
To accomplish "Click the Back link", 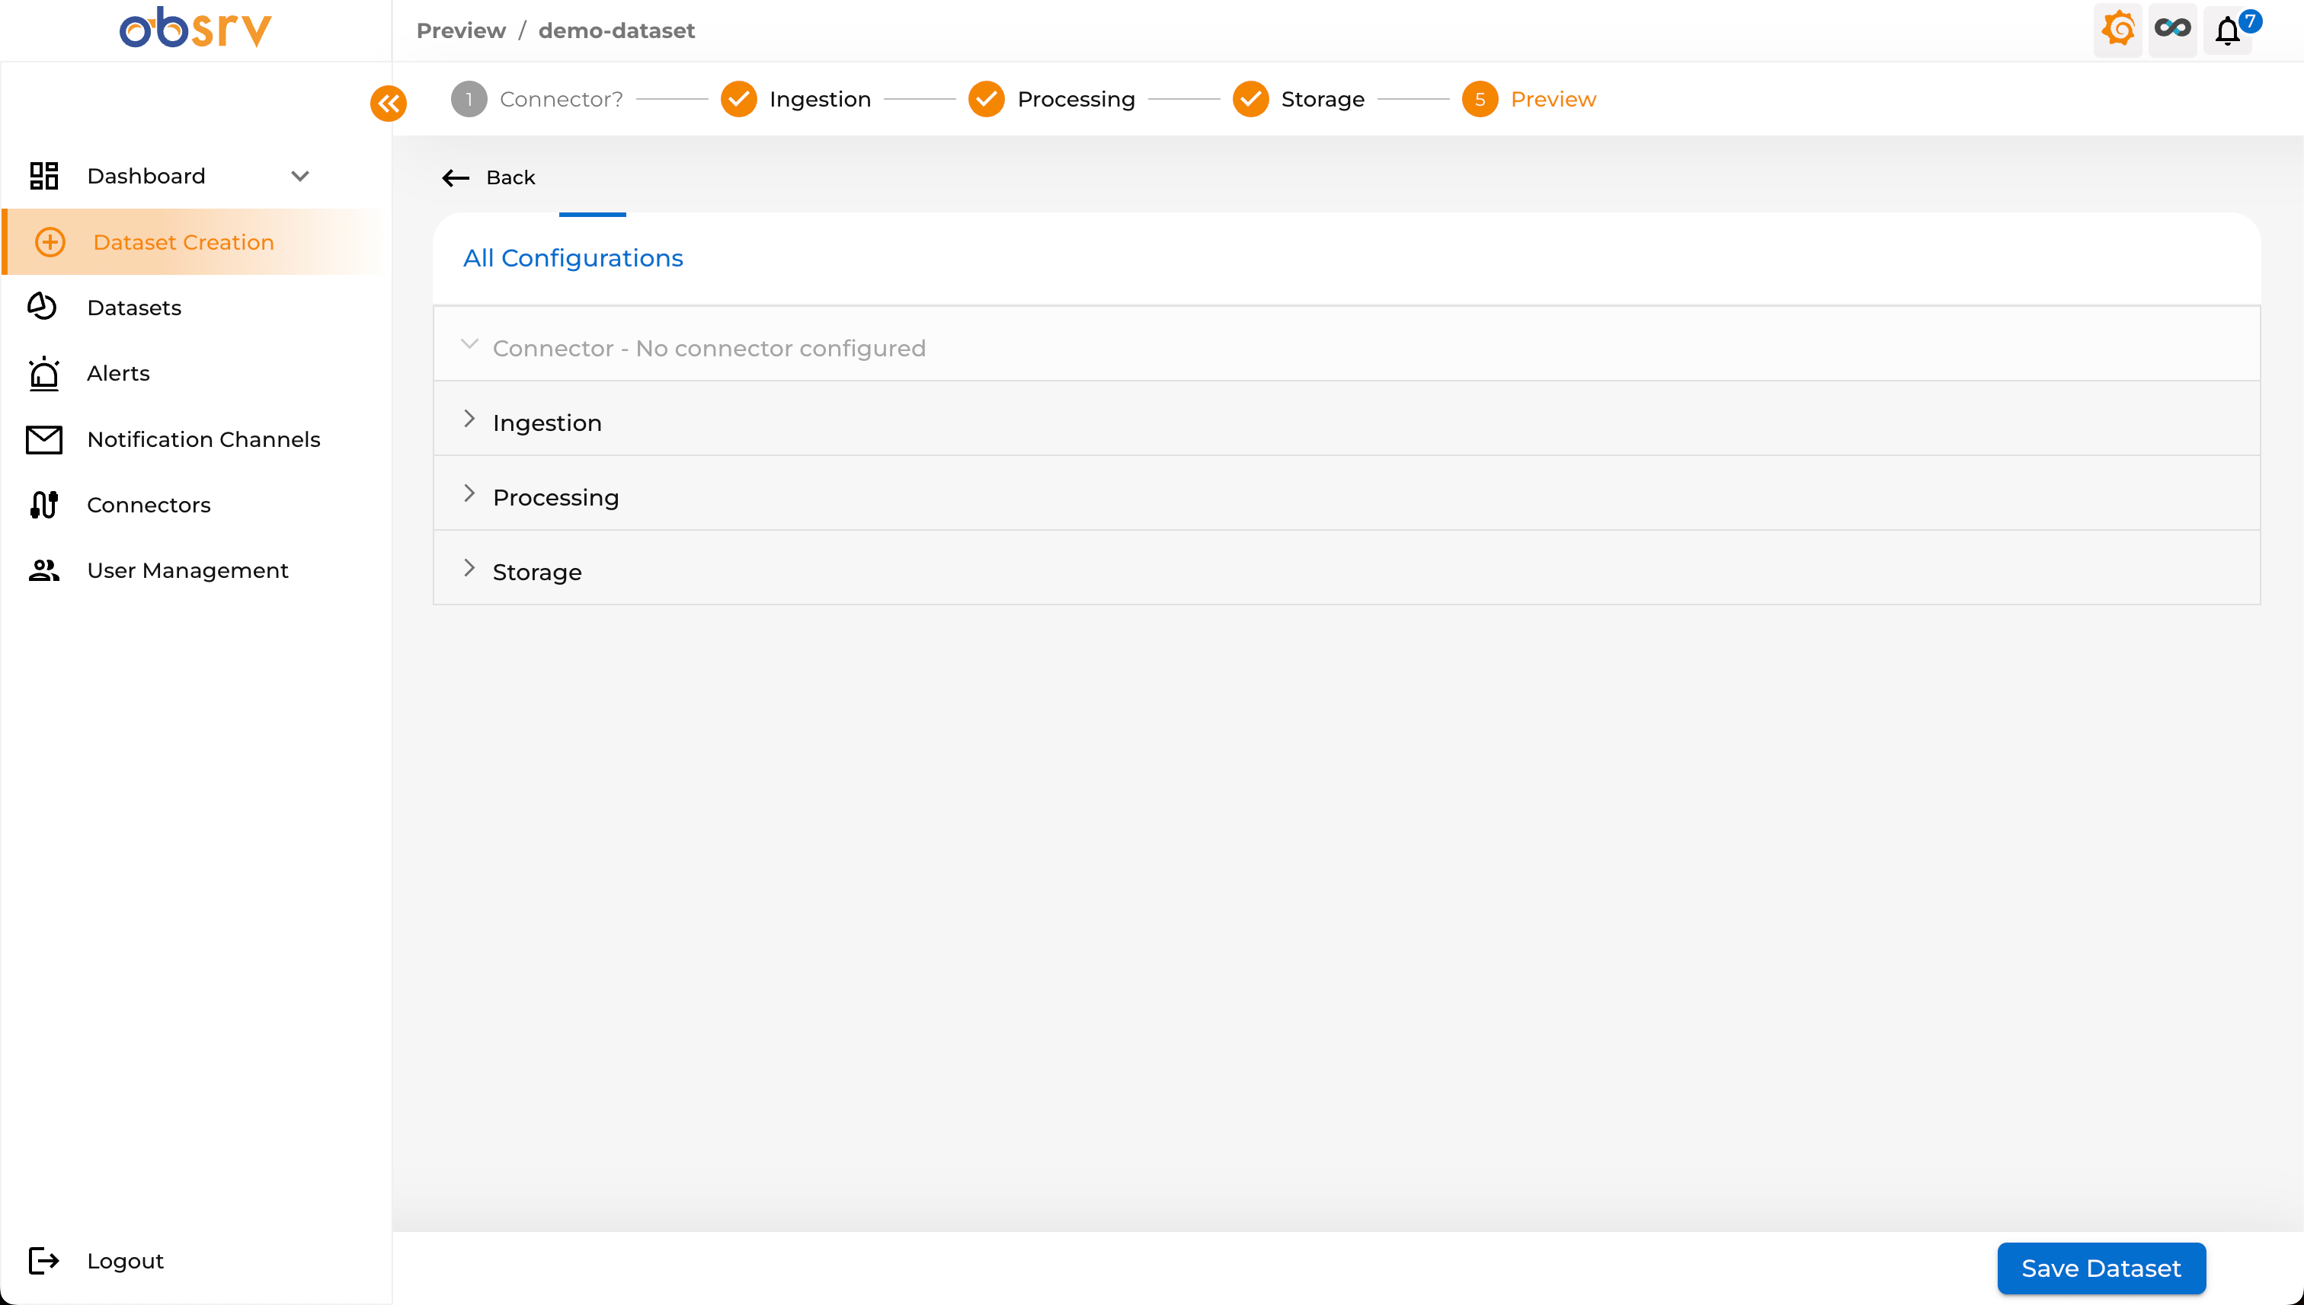I will pos(510,178).
